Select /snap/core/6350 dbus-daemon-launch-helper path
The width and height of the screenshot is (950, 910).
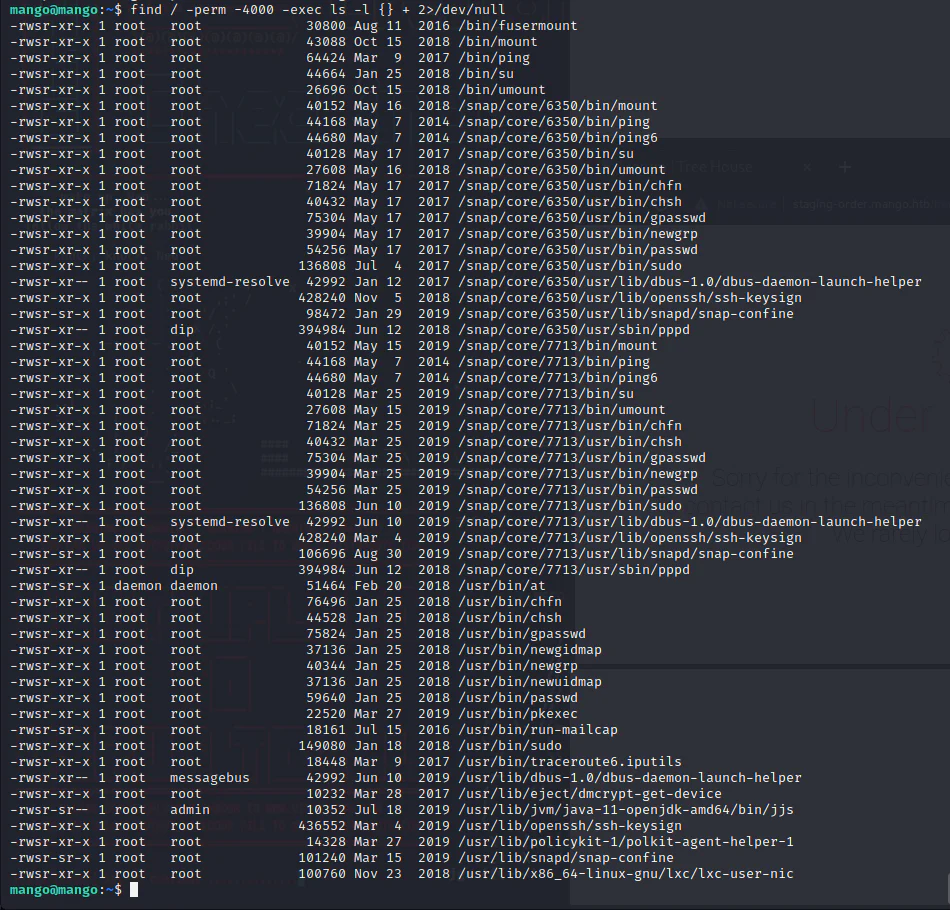click(690, 282)
